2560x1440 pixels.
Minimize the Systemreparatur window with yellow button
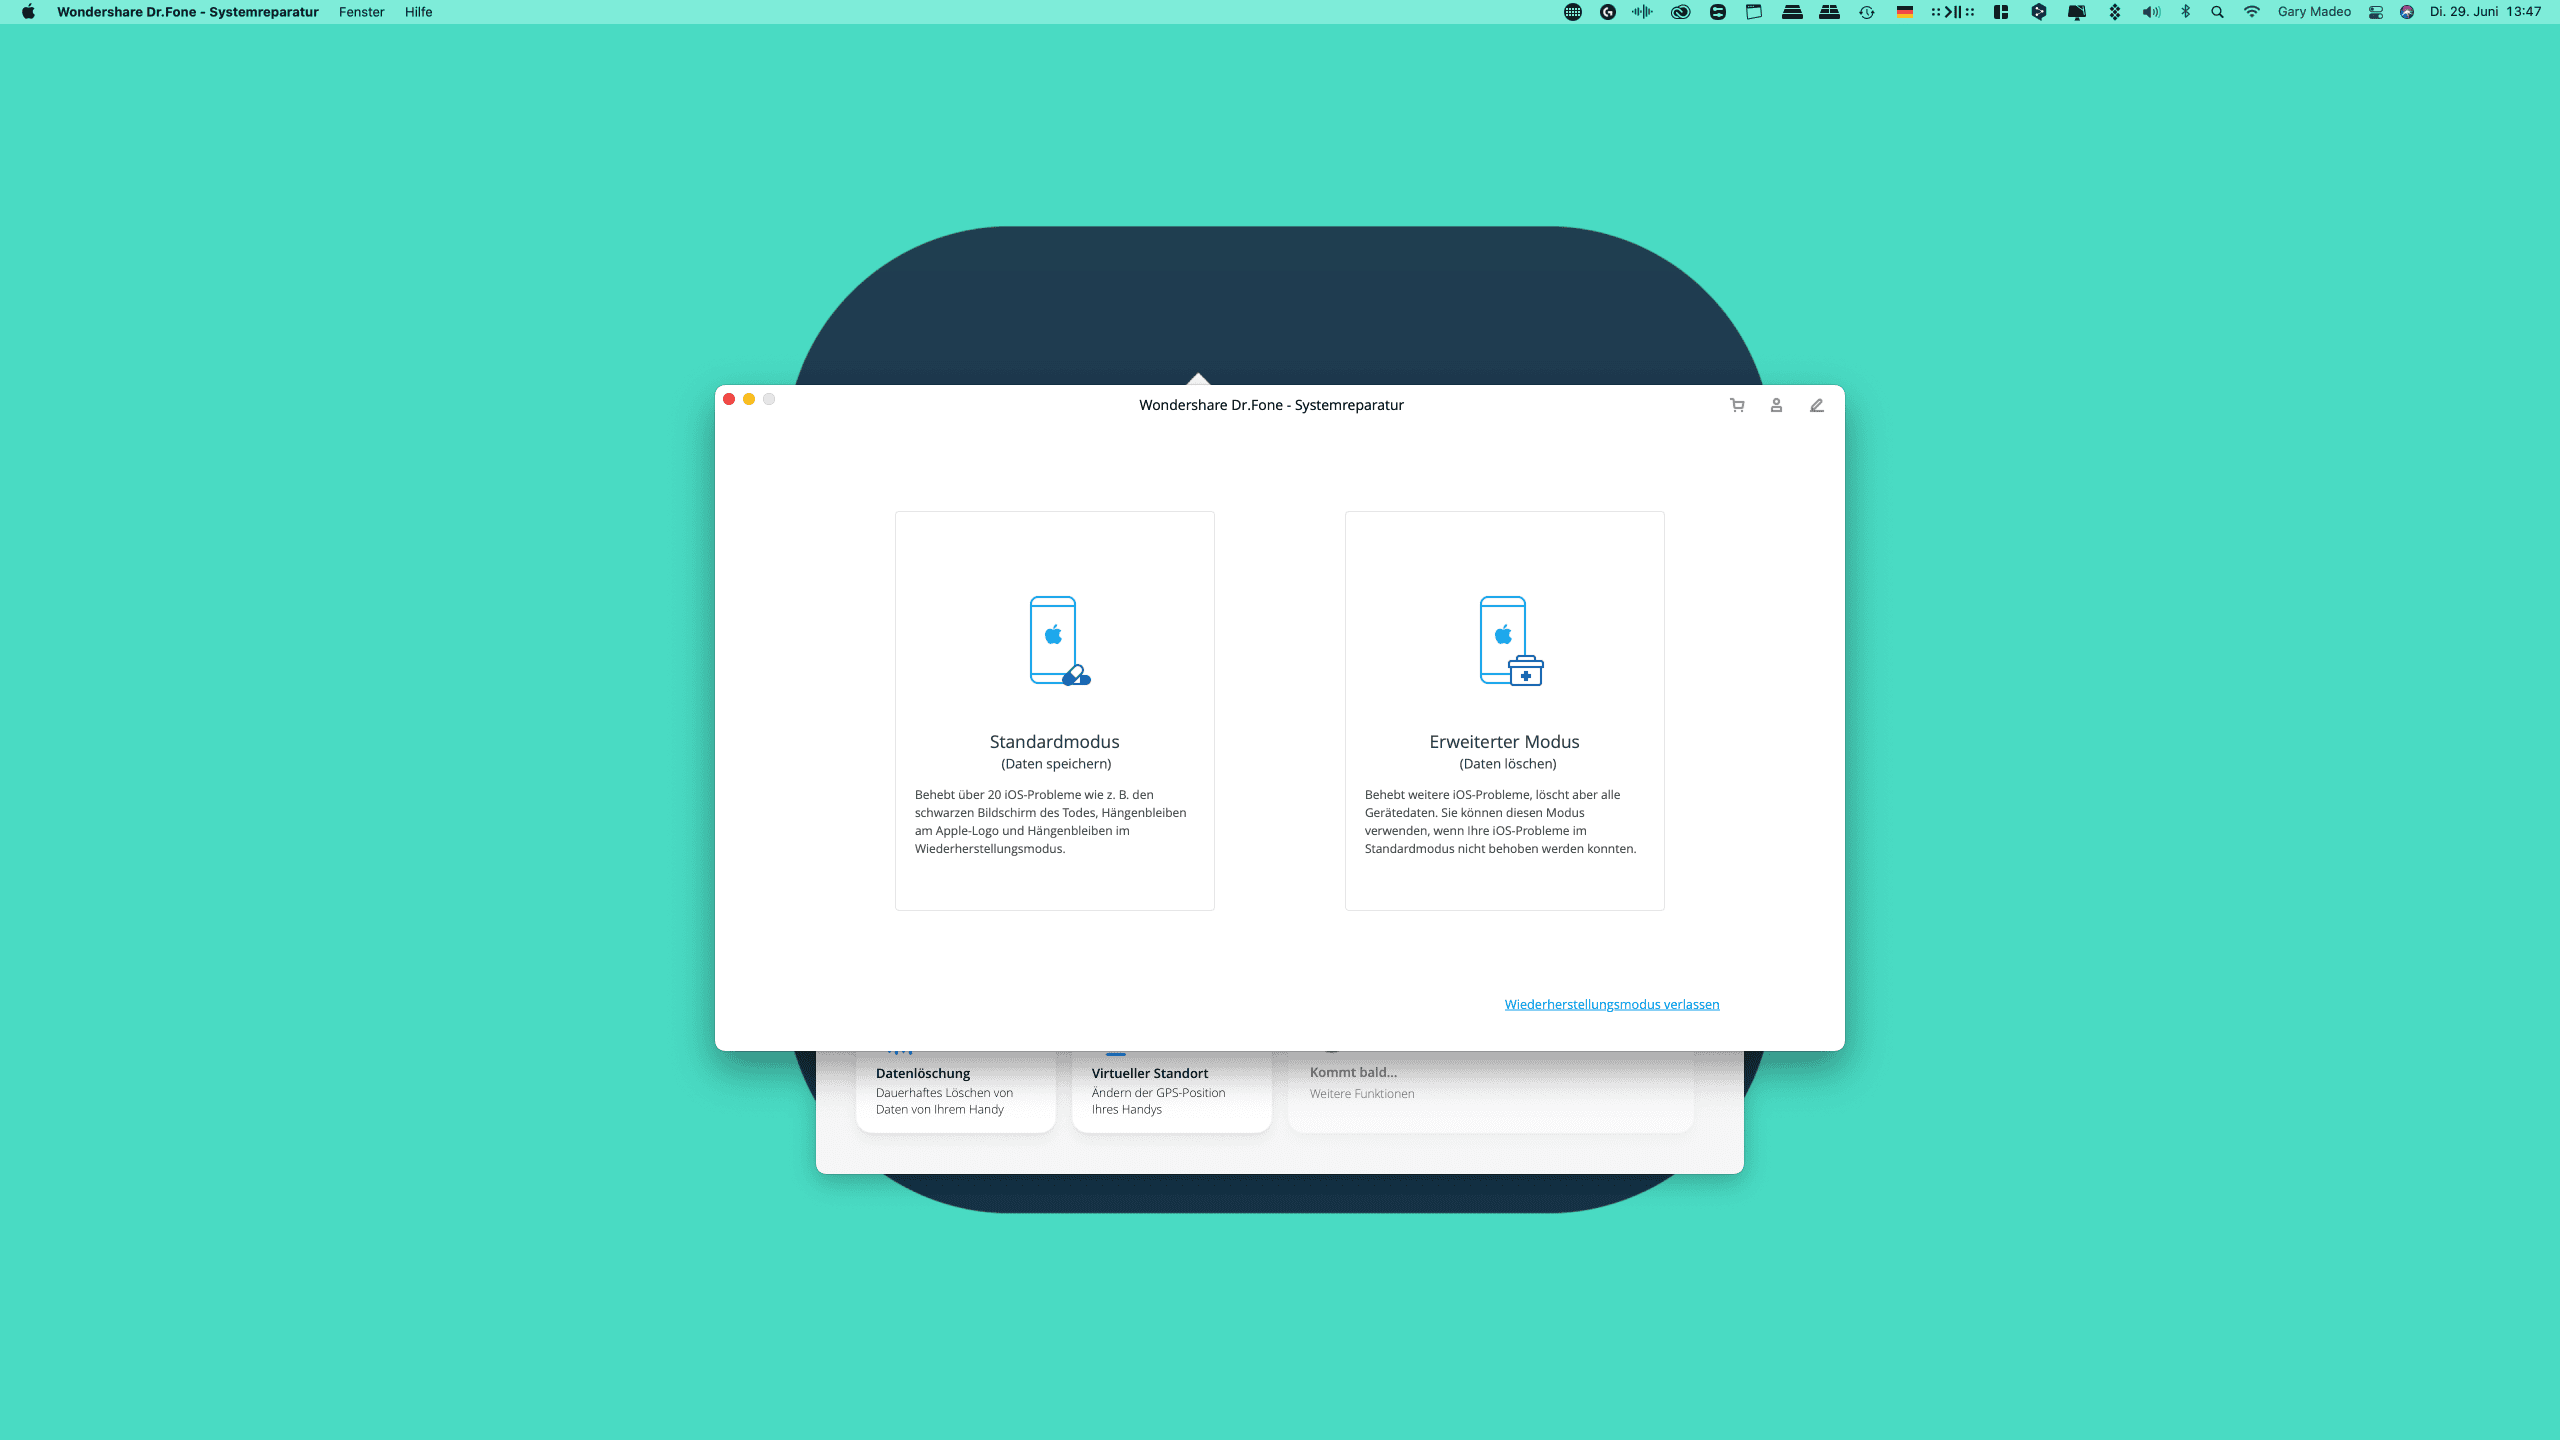(x=749, y=399)
